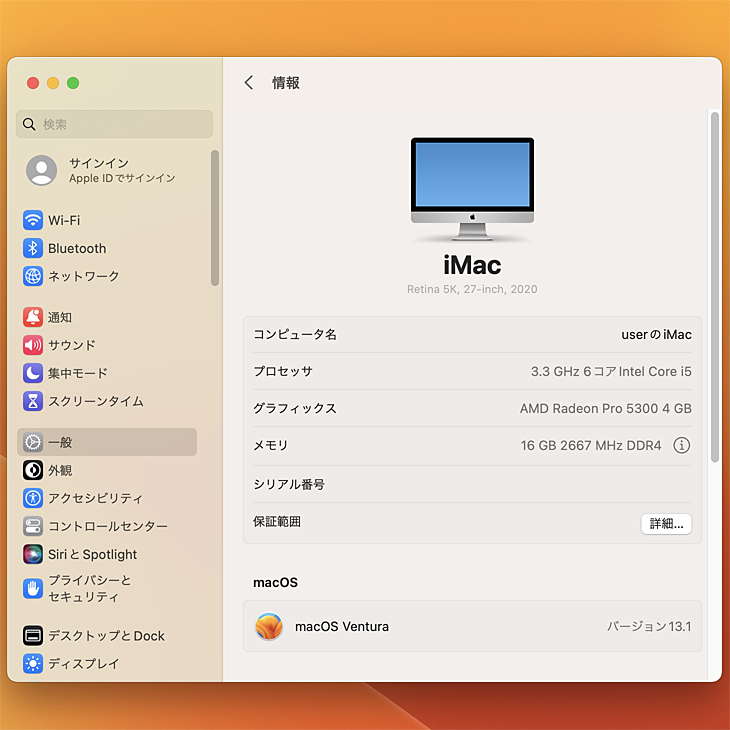Click the 通知 bell icon

pos(33,317)
